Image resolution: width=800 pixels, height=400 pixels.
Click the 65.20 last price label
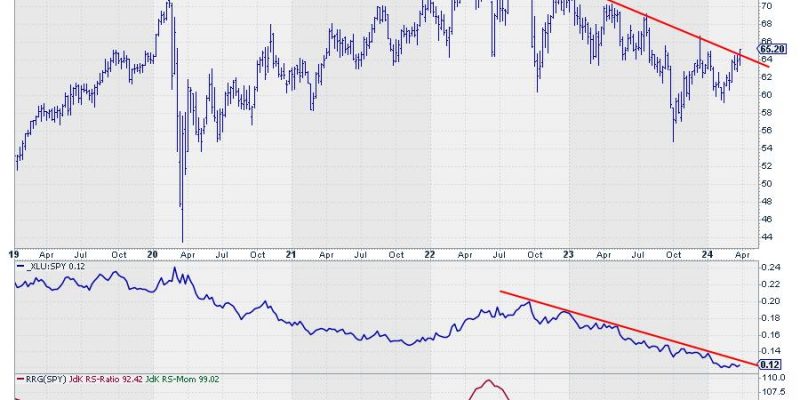[x=771, y=49]
